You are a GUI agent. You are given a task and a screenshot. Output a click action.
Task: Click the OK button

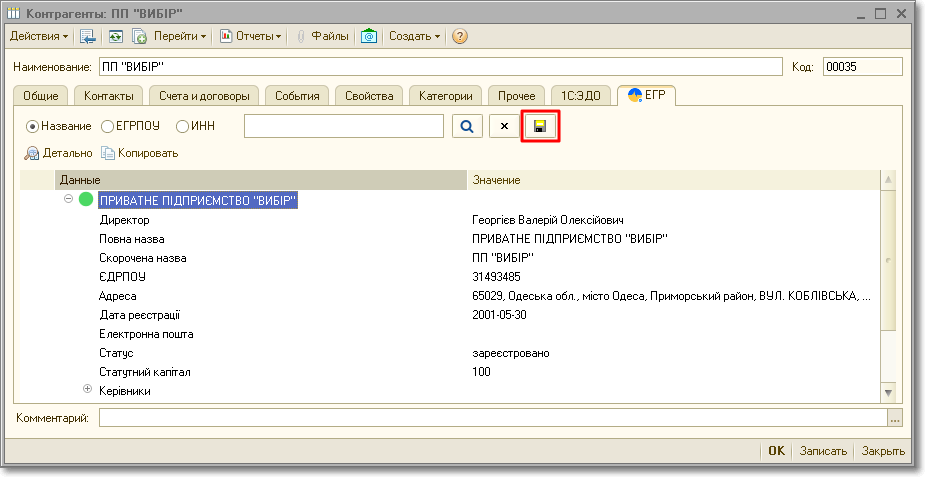tap(776, 451)
